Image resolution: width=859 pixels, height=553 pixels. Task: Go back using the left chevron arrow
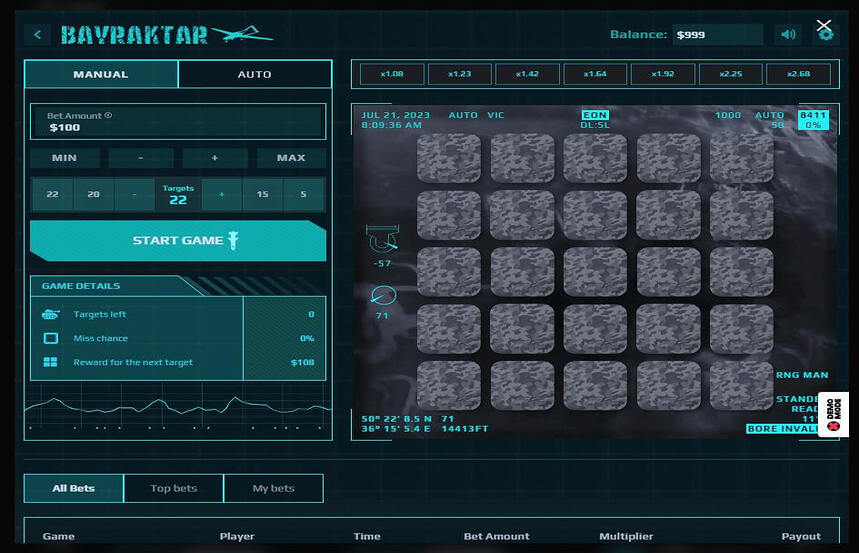point(37,35)
